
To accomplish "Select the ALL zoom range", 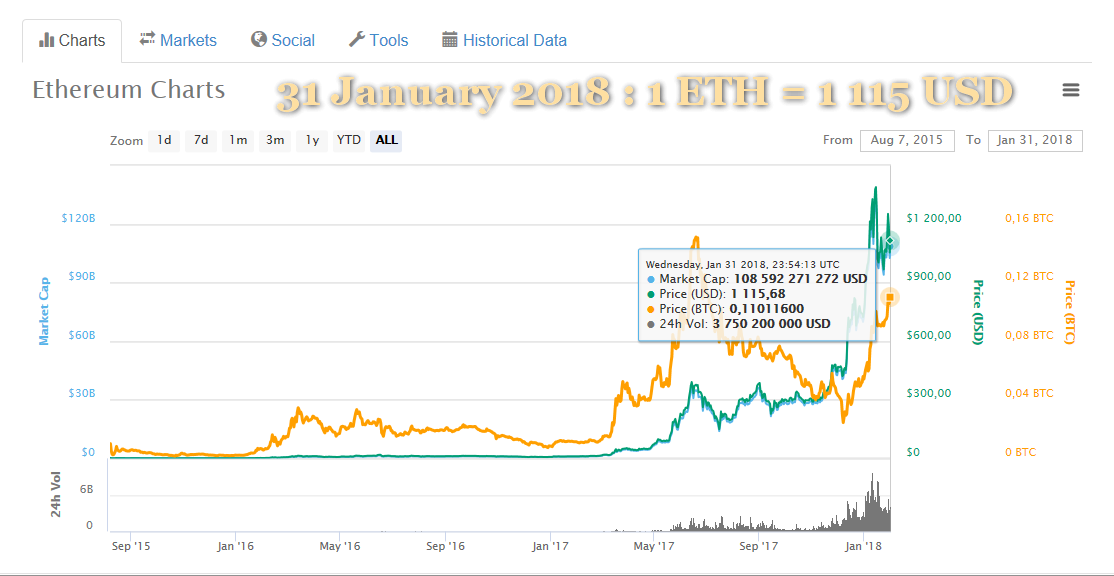I will tap(386, 141).
